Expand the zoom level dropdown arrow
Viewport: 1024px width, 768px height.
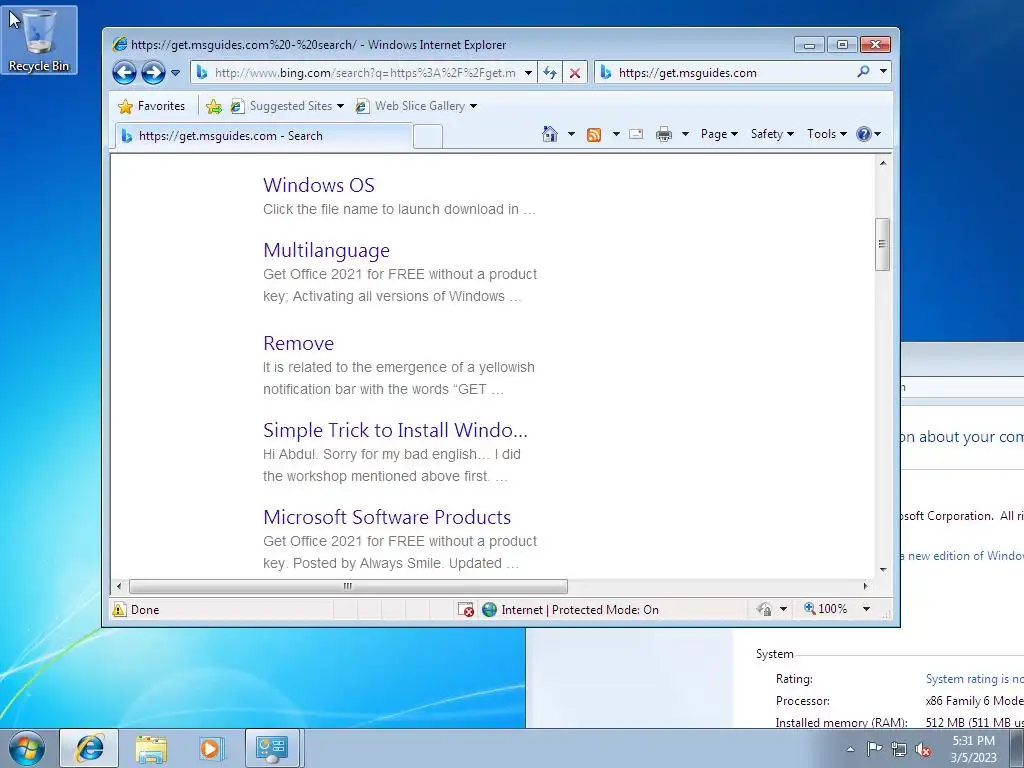click(x=866, y=609)
